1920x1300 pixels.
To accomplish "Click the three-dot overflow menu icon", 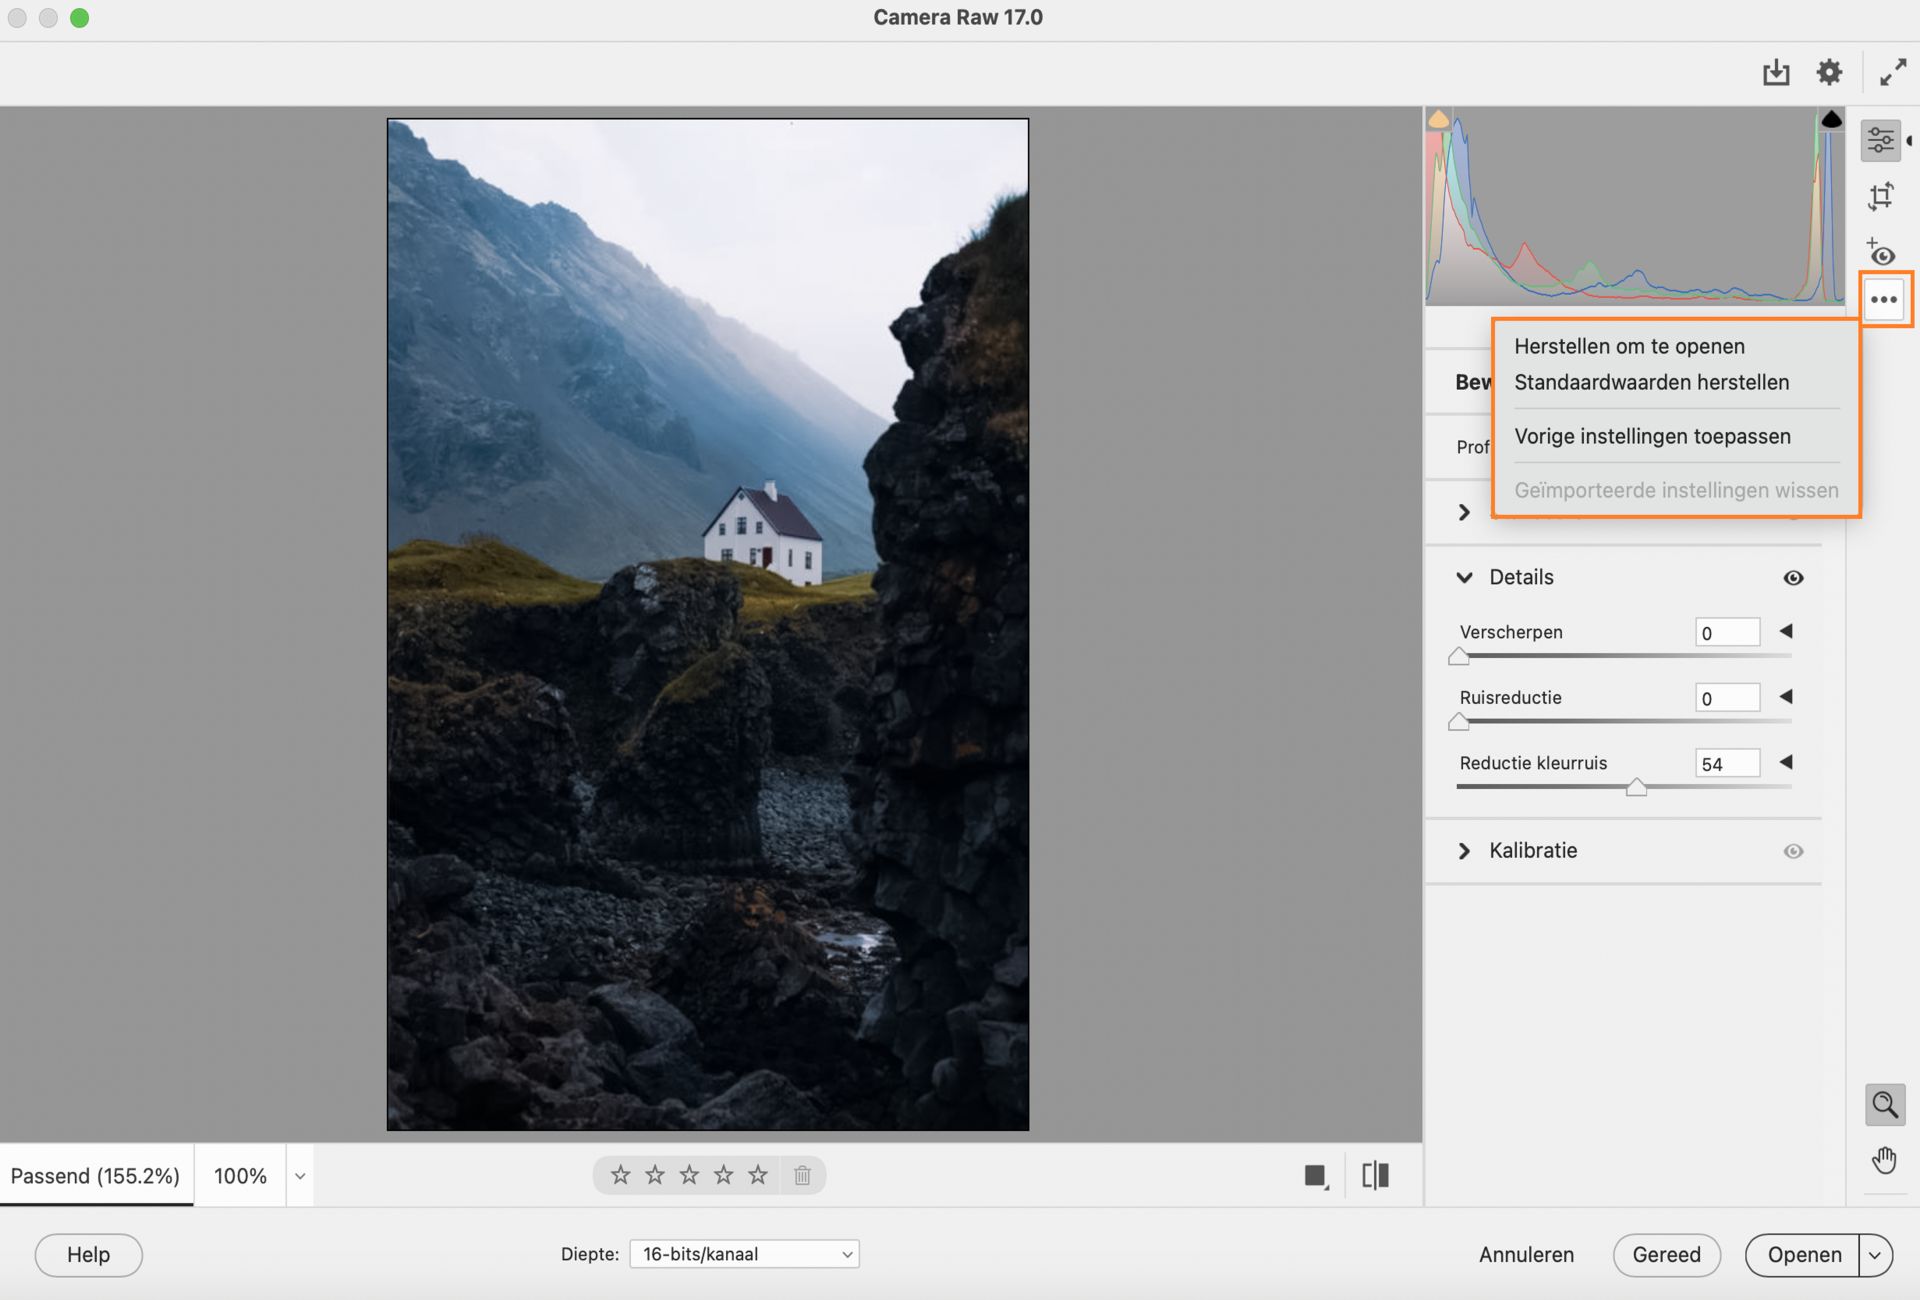I will click(x=1885, y=299).
